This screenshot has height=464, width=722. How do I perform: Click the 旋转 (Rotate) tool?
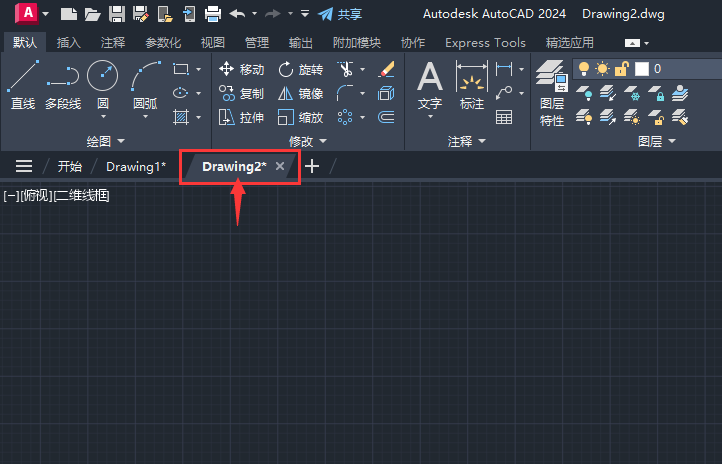[300, 69]
